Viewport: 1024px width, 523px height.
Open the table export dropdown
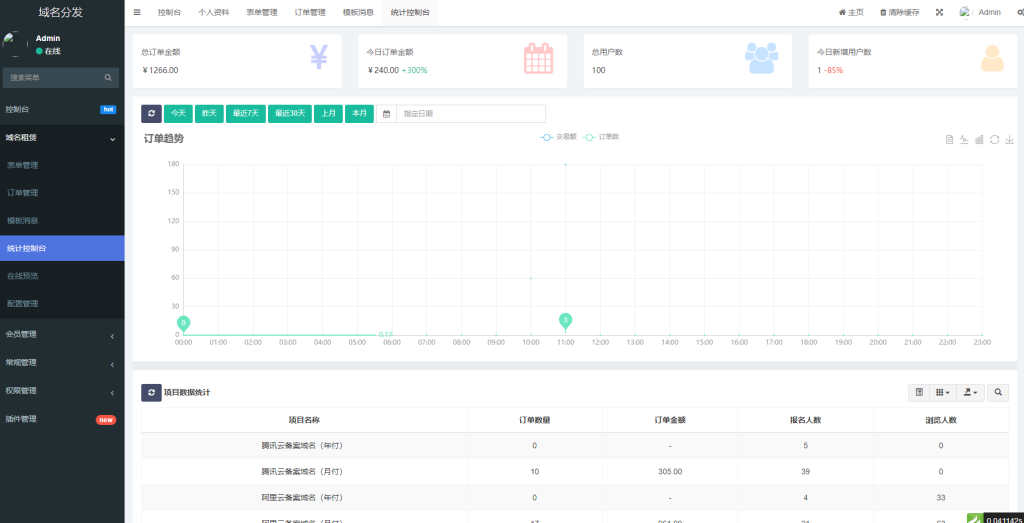970,393
